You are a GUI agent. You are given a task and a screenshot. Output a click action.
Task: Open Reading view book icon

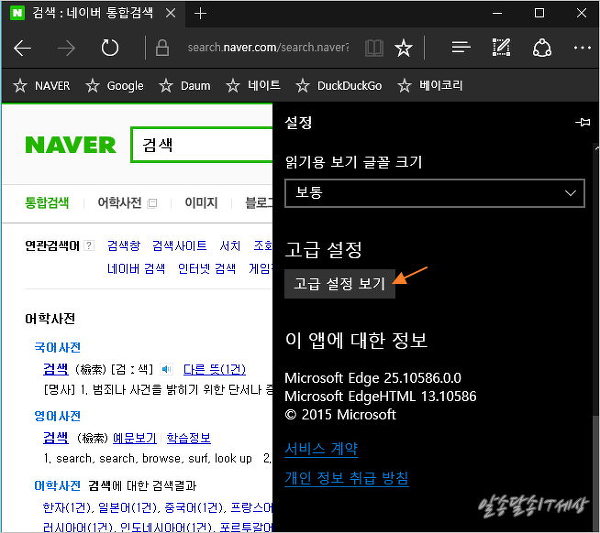[373, 48]
